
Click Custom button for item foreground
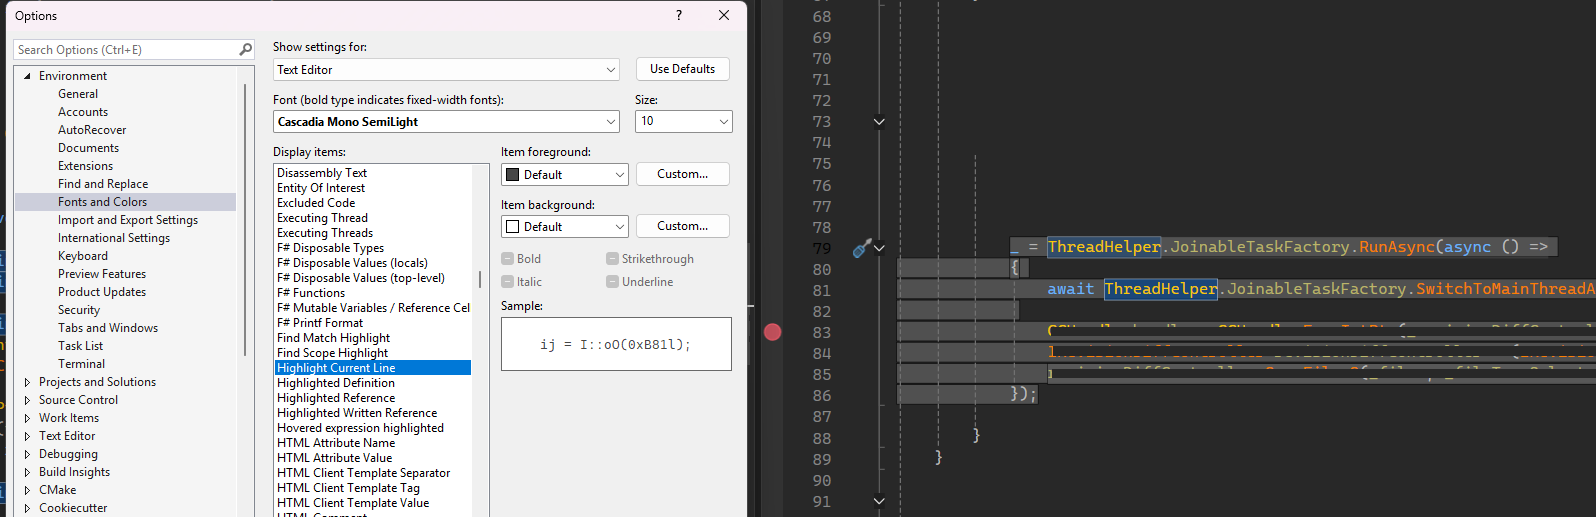coord(682,174)
